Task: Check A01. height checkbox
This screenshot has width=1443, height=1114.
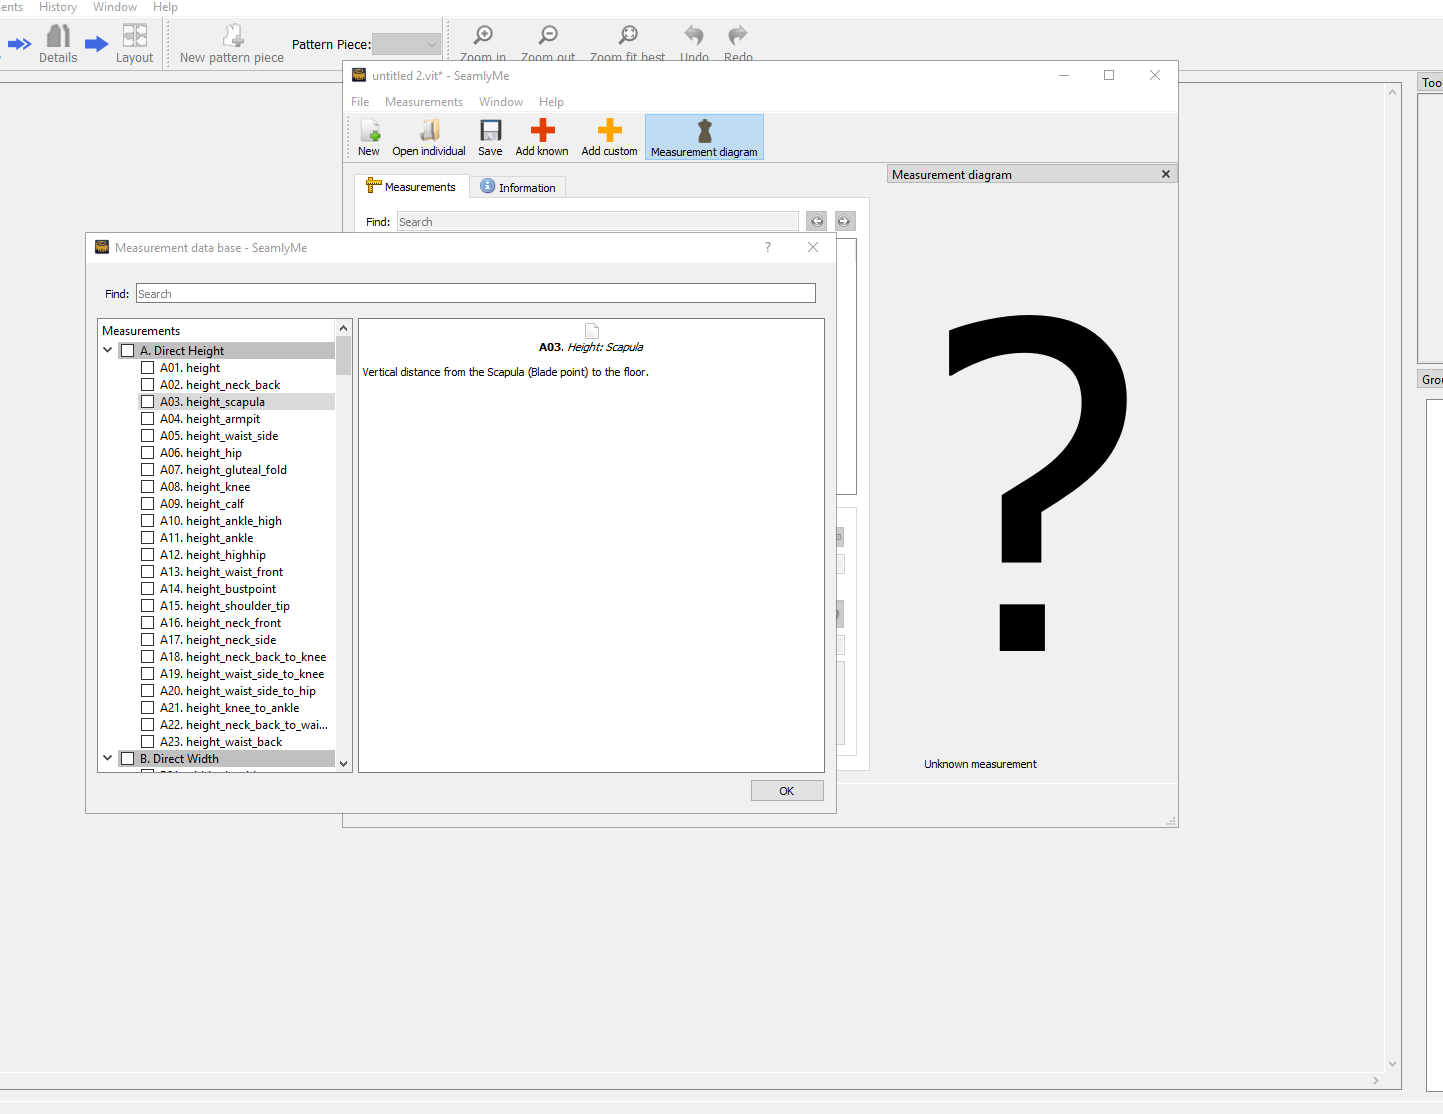Action: coord(147,368)
